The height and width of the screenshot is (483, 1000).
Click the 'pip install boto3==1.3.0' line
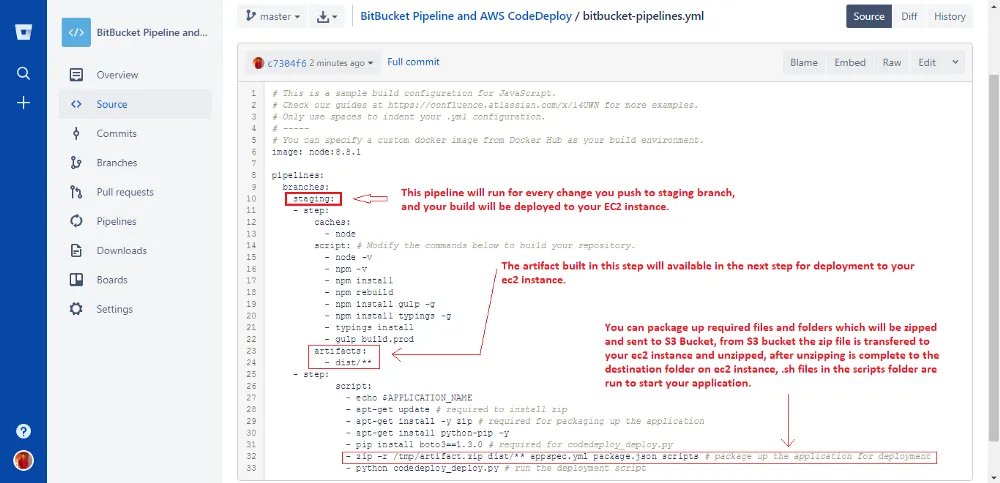coord(510,444)
